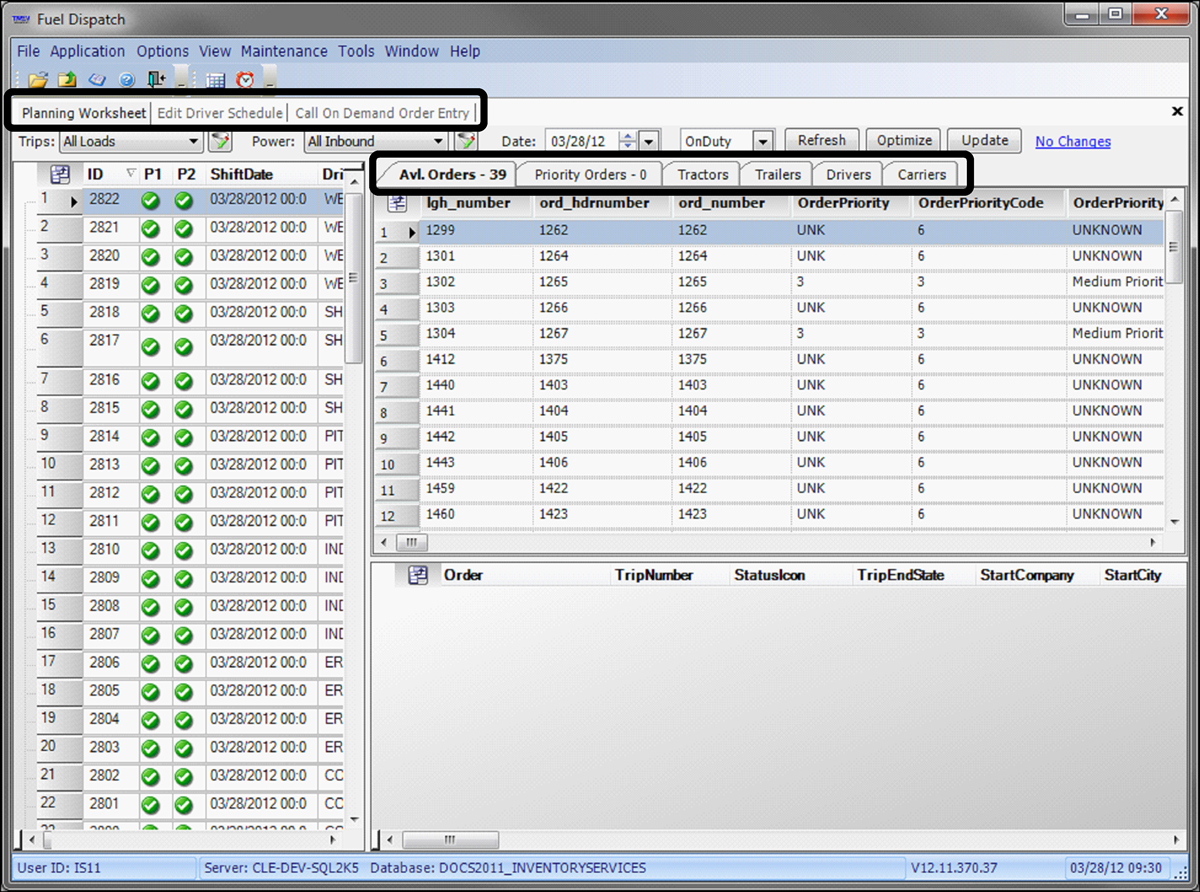The height and width of the screenshot is (892, 1200).
Task: Click the filter icon beside Power dropdown
Action: pos(465,142)
